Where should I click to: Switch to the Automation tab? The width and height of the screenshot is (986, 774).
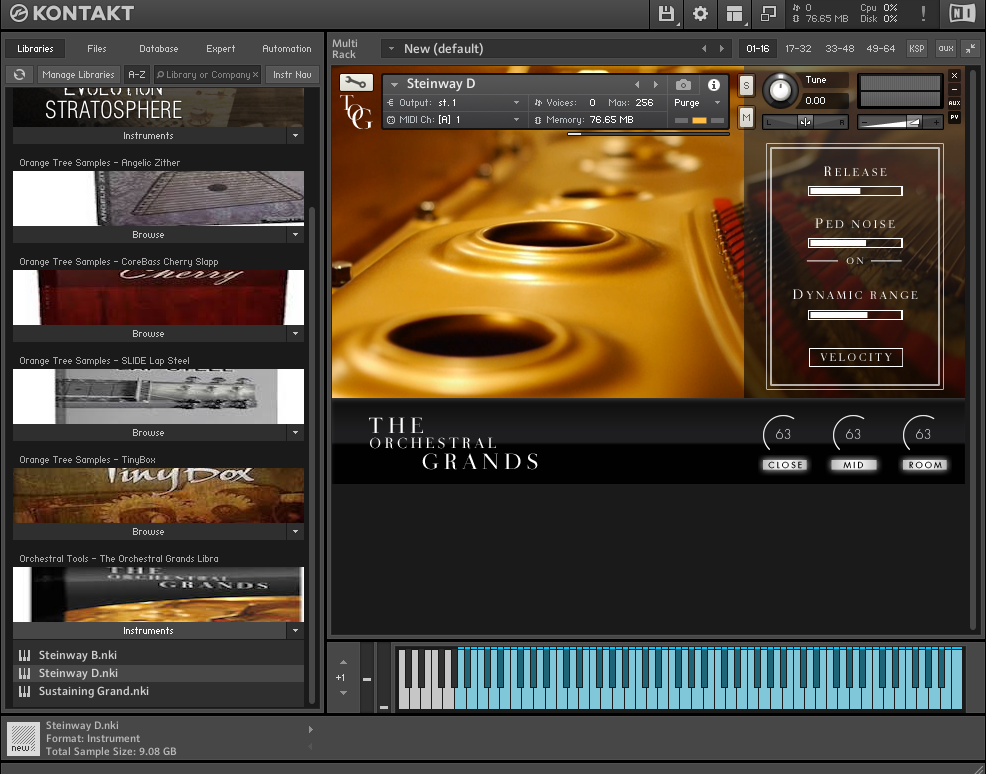[287, 48]
